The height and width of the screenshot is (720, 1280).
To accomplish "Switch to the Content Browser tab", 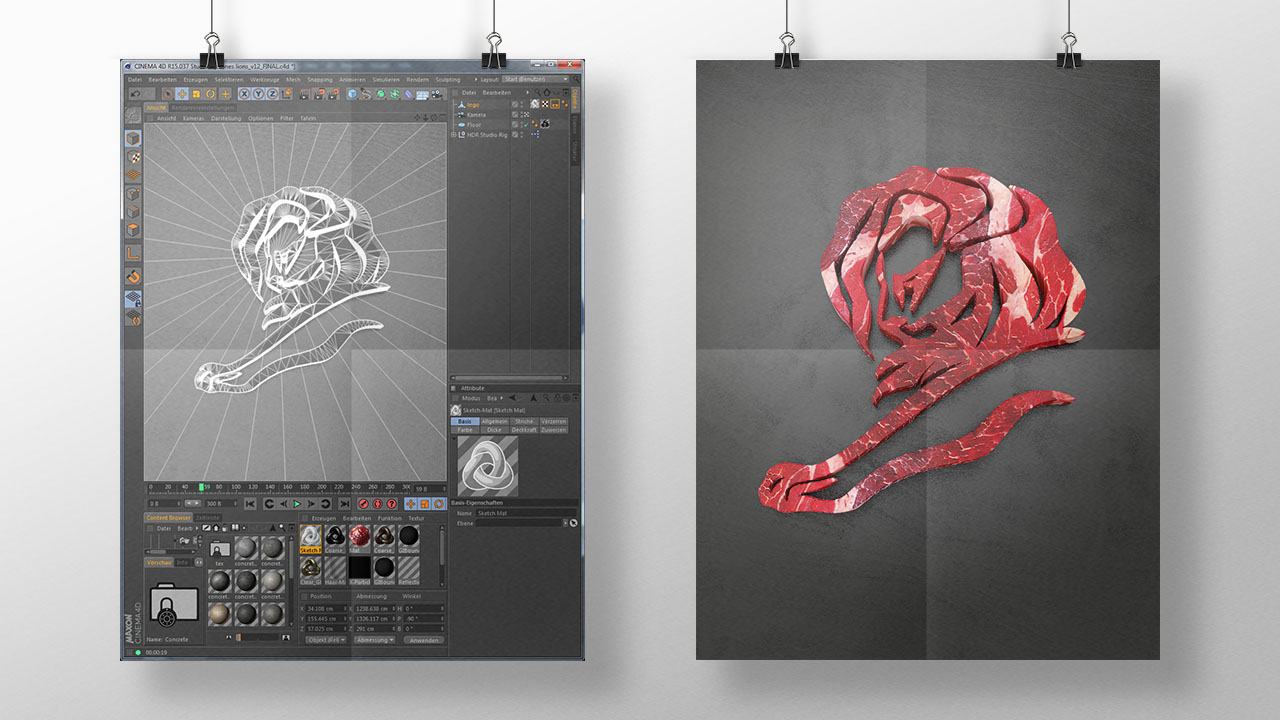I will [168, 517].
